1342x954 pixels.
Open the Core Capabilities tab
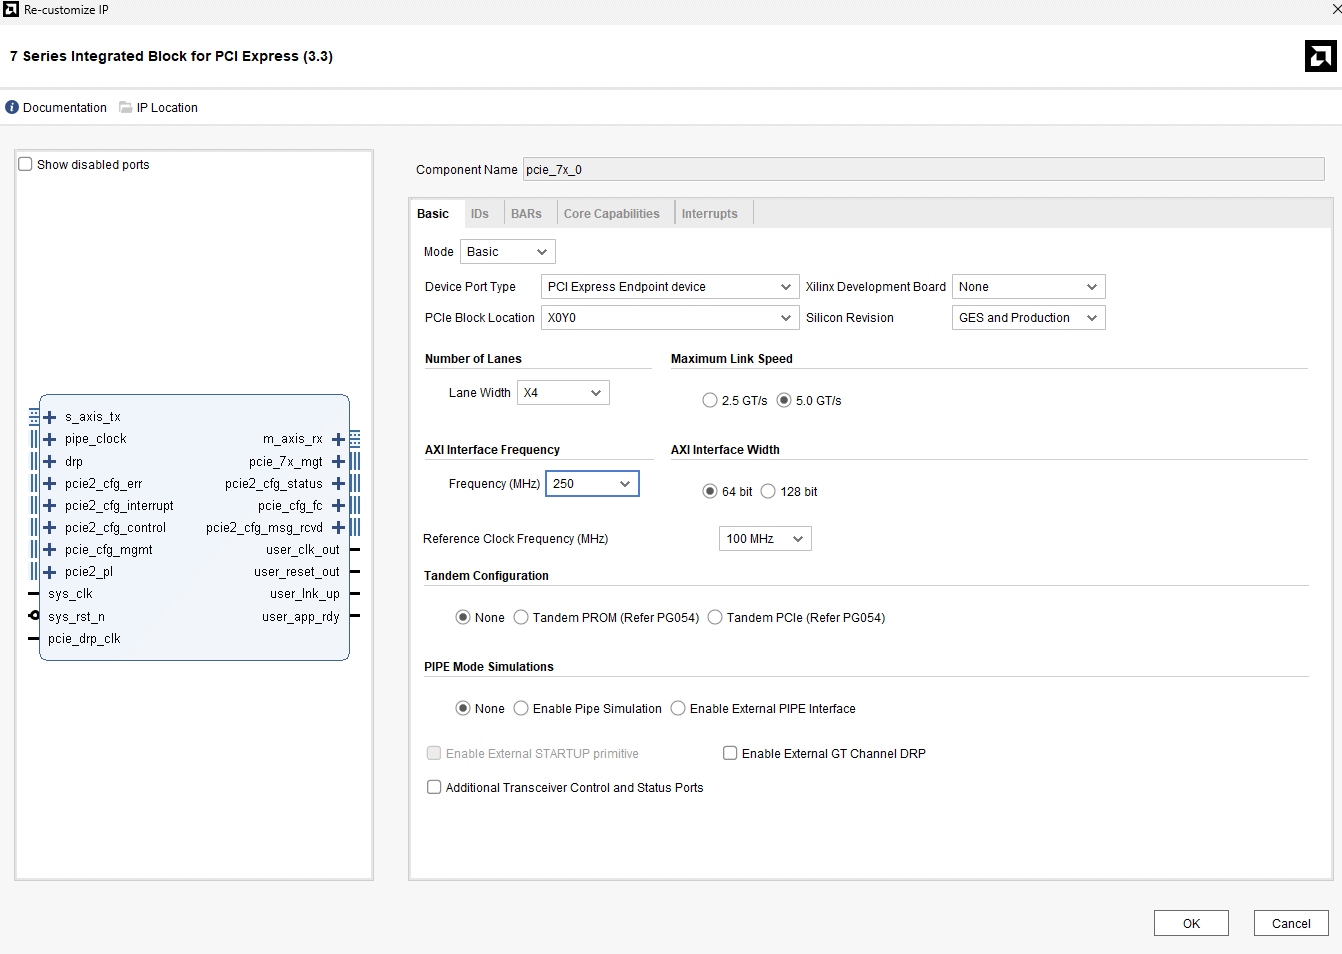(x=611, y=214)
